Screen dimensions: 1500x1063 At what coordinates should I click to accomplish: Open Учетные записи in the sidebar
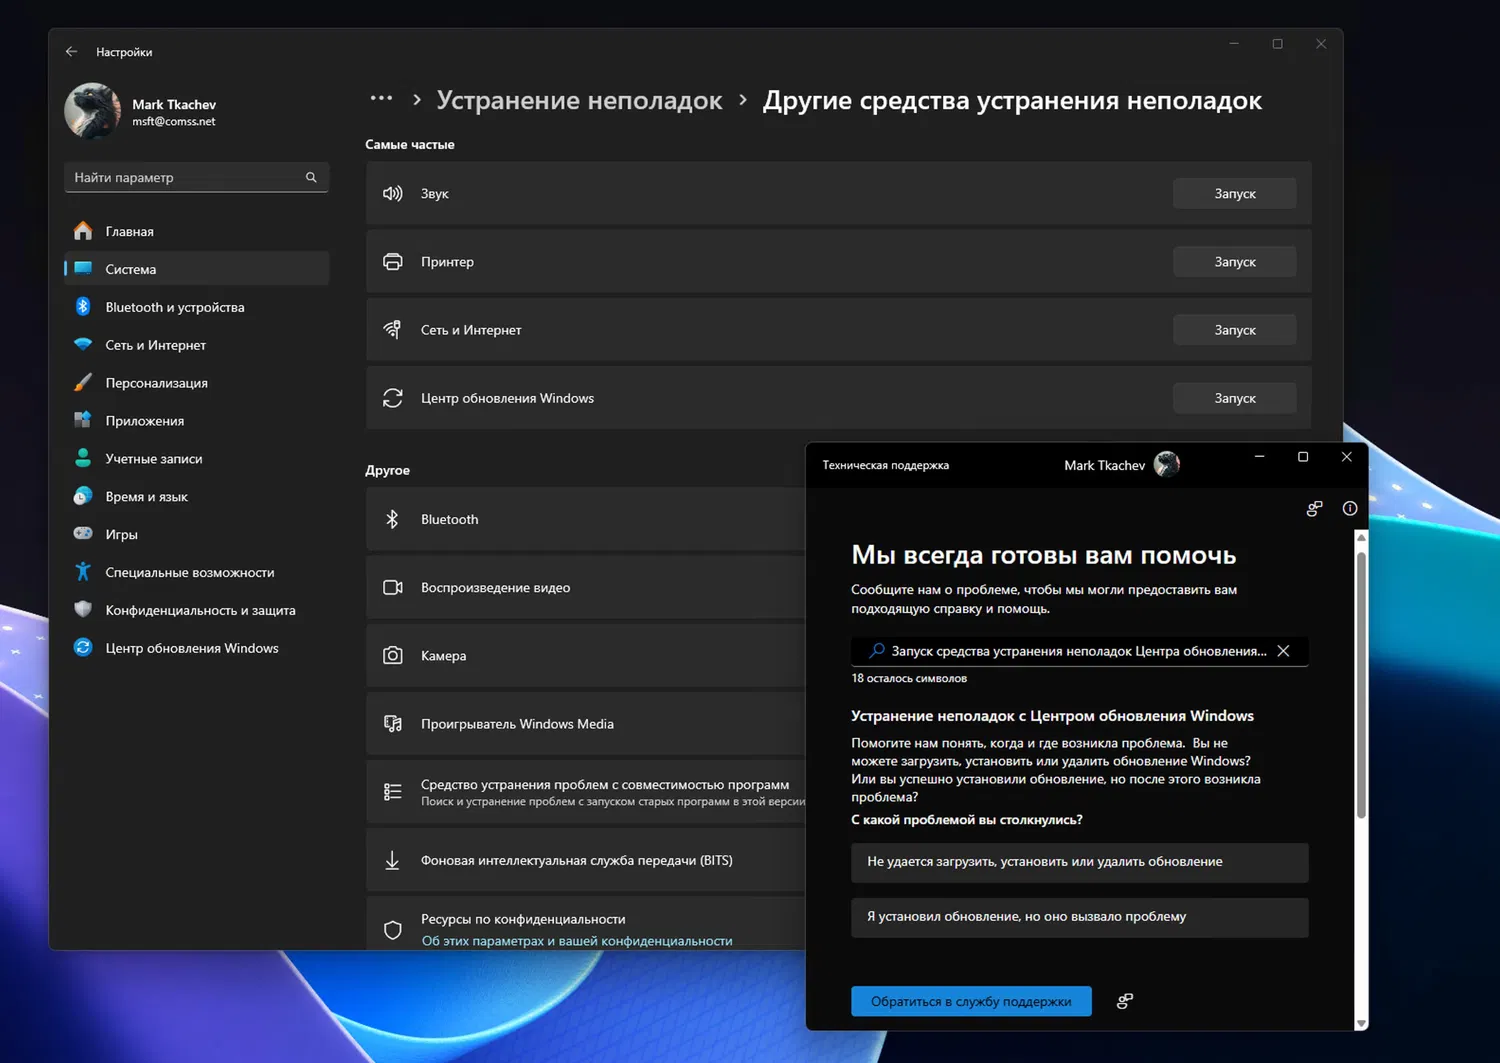[x=196, y=459]
